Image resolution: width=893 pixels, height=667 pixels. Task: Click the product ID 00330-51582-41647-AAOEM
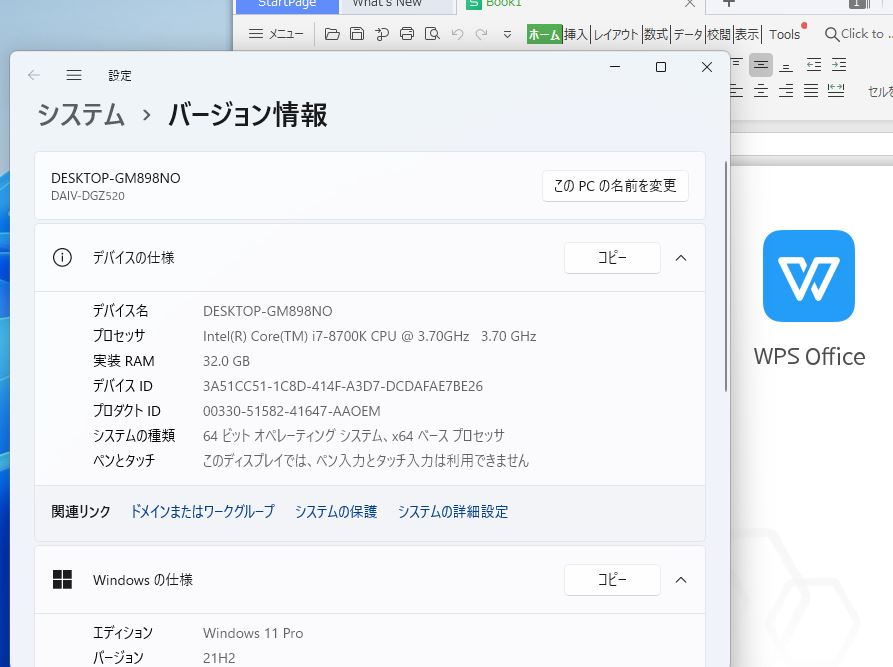[x=292, y=411]
